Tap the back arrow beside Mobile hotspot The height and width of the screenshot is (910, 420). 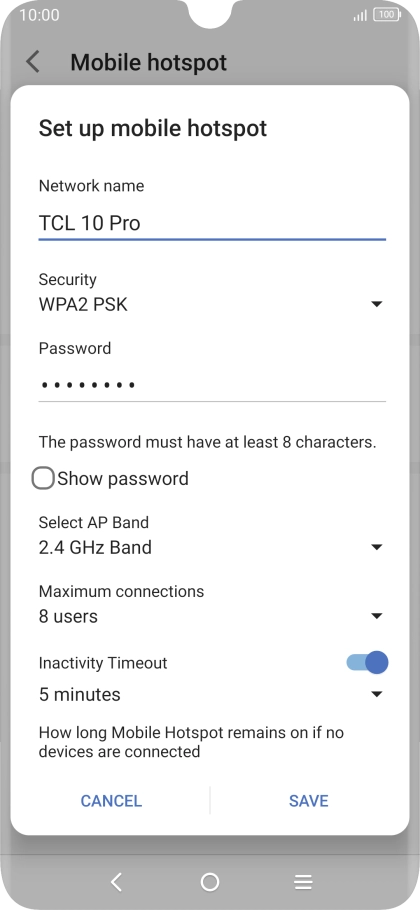[x=33, y=62]
